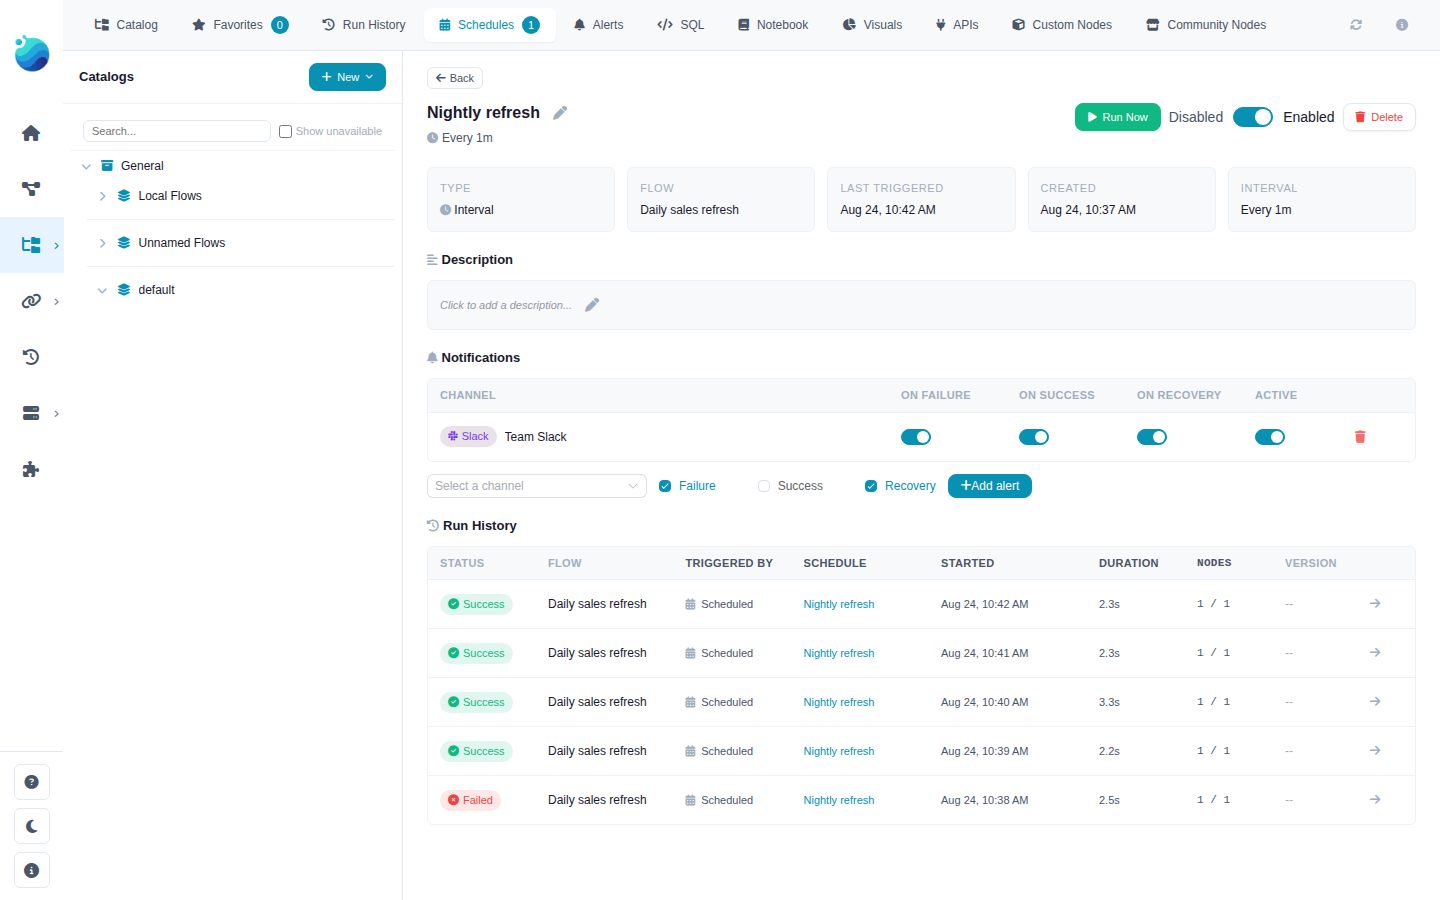
Task: Switch to the SQL tab
Action: click(x=681, y=25)
